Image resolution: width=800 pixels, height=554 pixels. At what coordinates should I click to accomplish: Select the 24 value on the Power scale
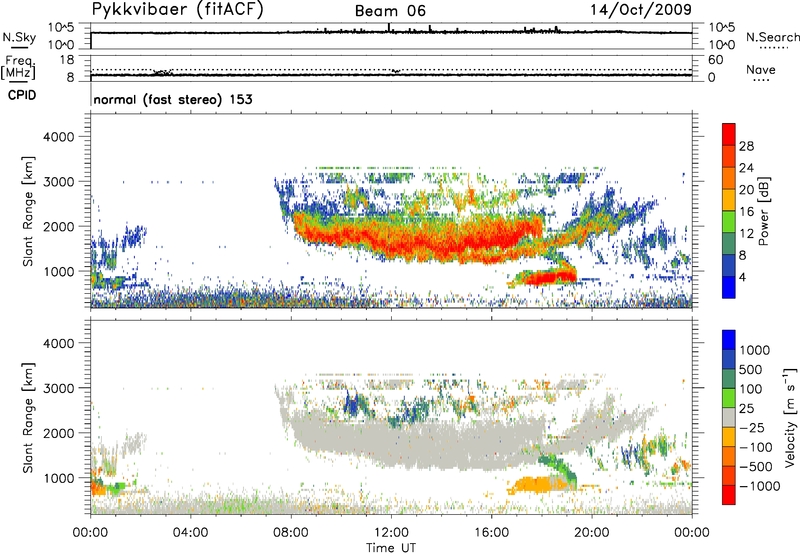point(746,168)
